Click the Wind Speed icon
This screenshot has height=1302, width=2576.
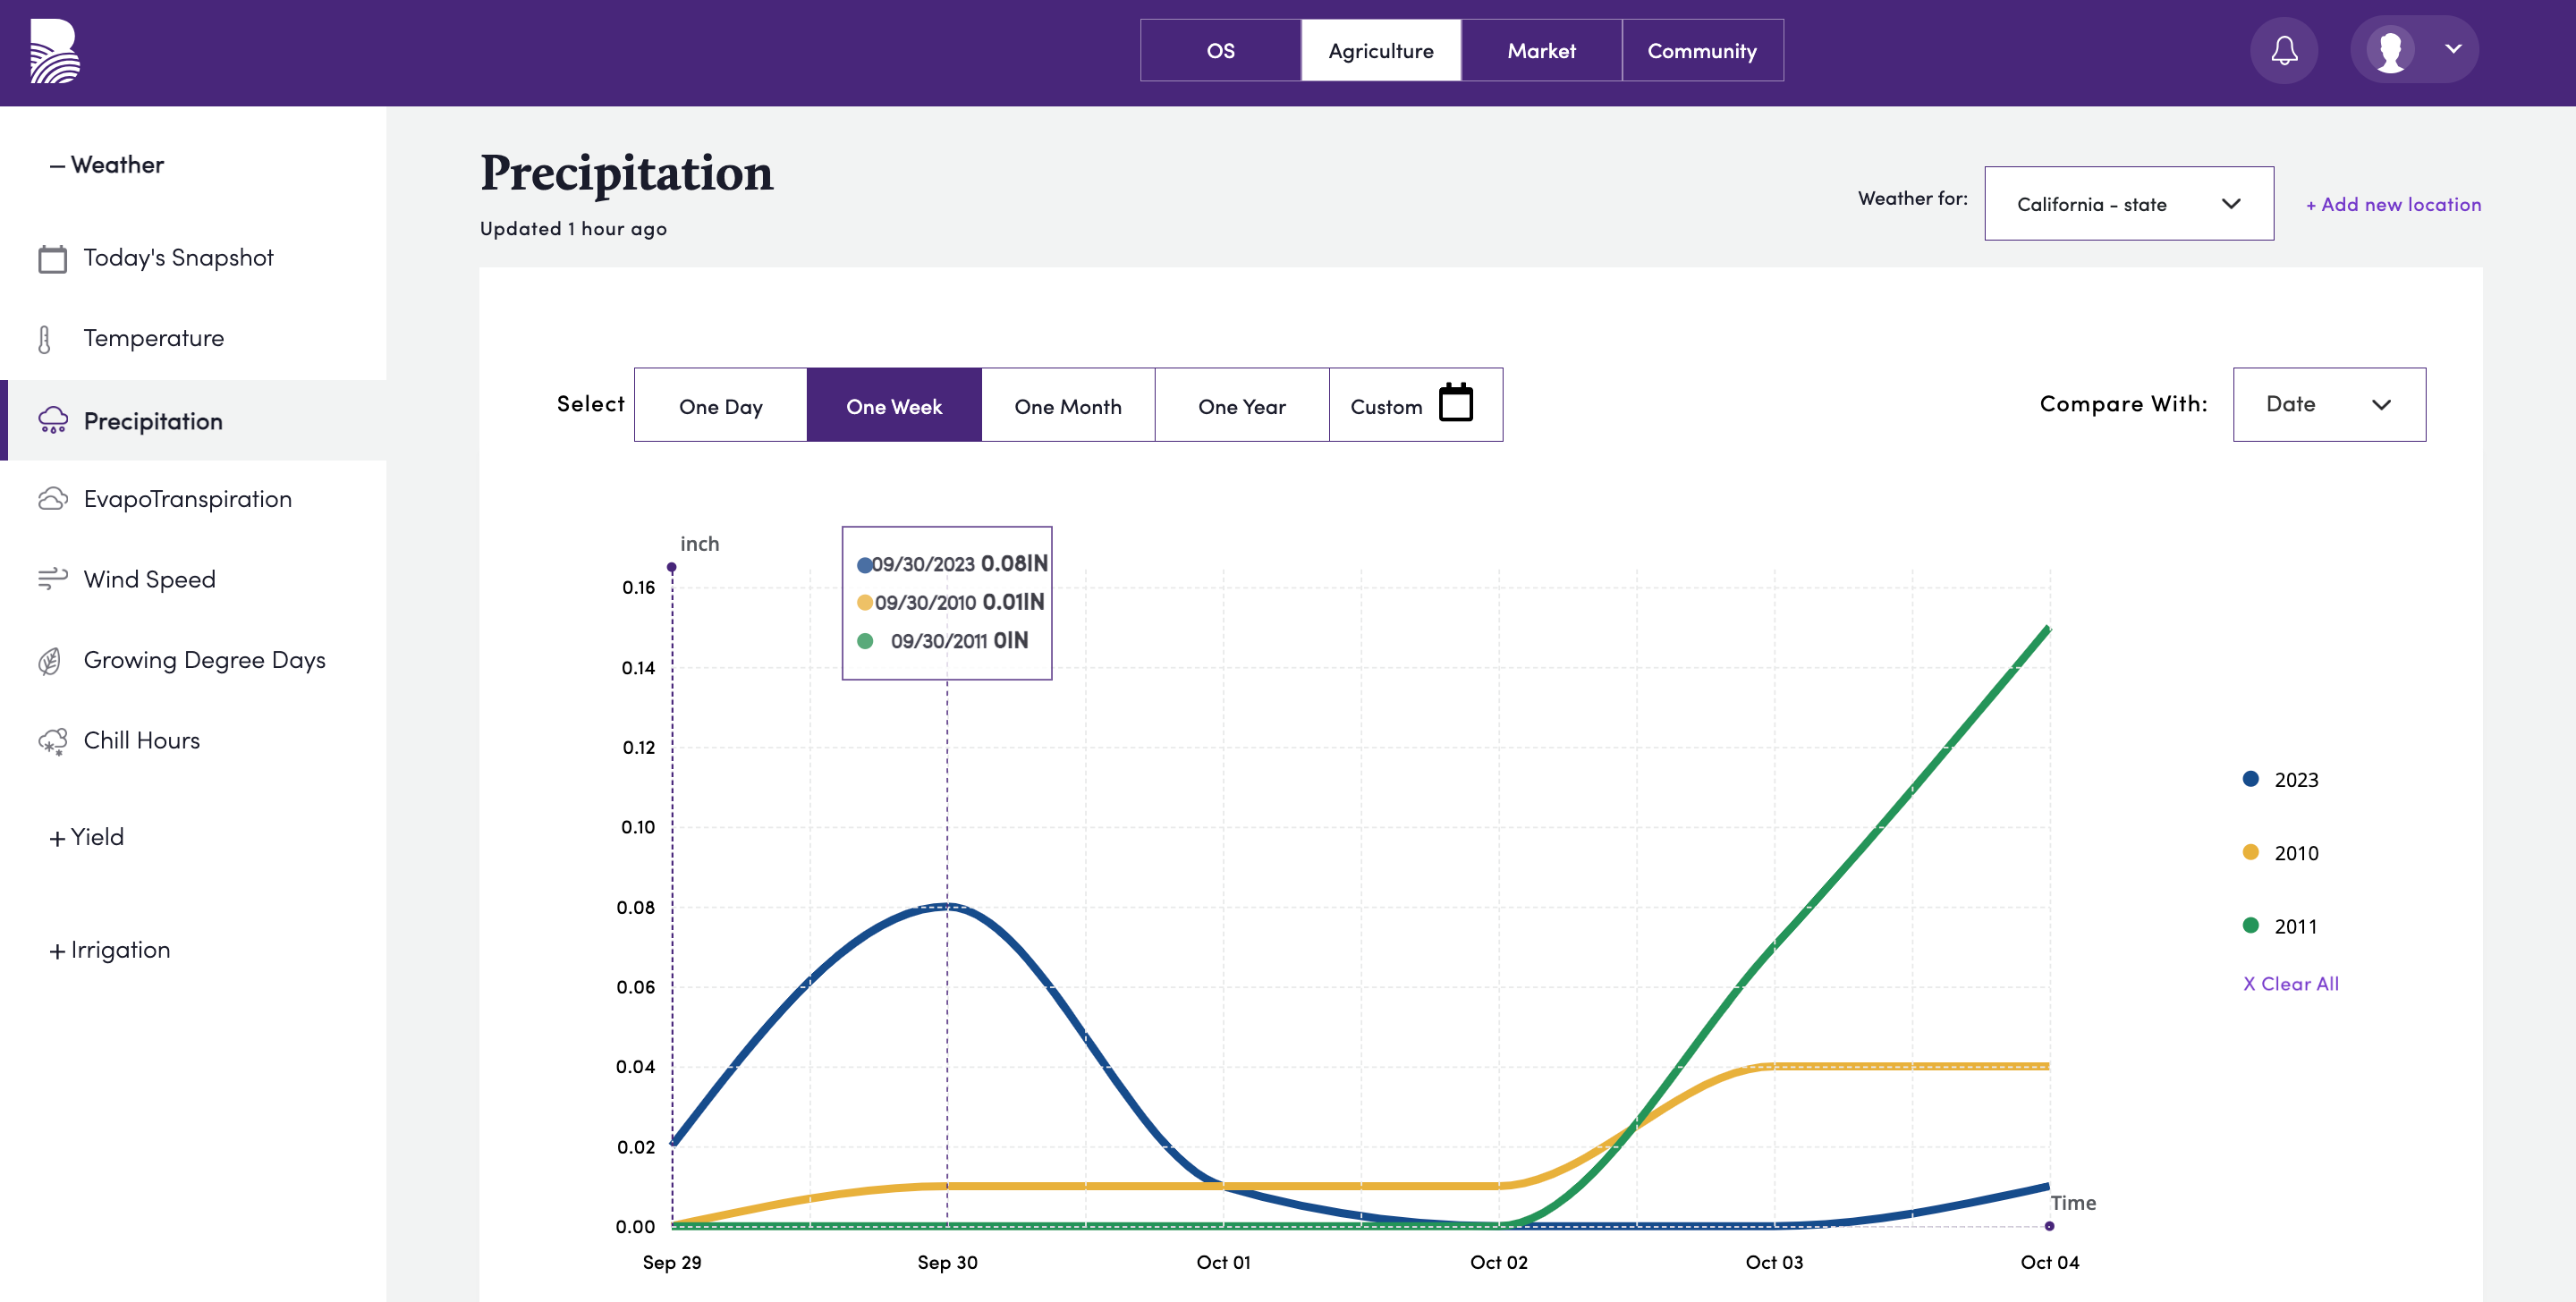52,579
